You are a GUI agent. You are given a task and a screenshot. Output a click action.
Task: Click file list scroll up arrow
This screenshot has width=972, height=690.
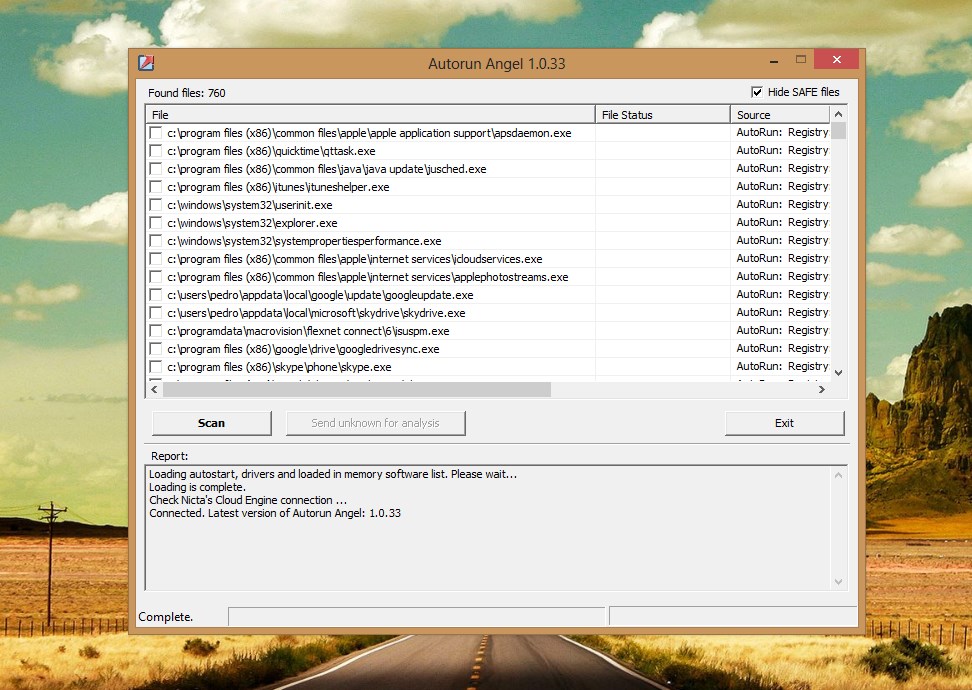838,114
